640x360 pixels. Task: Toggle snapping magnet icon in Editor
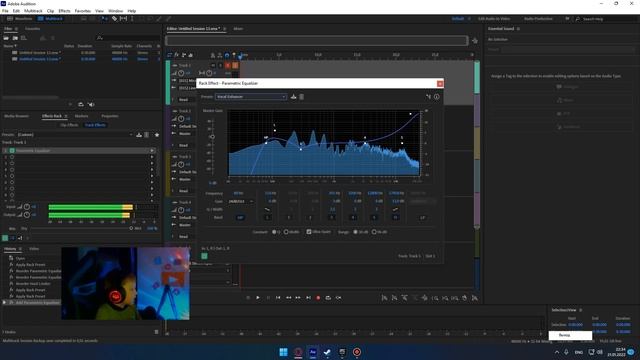[x=227, y=55]
